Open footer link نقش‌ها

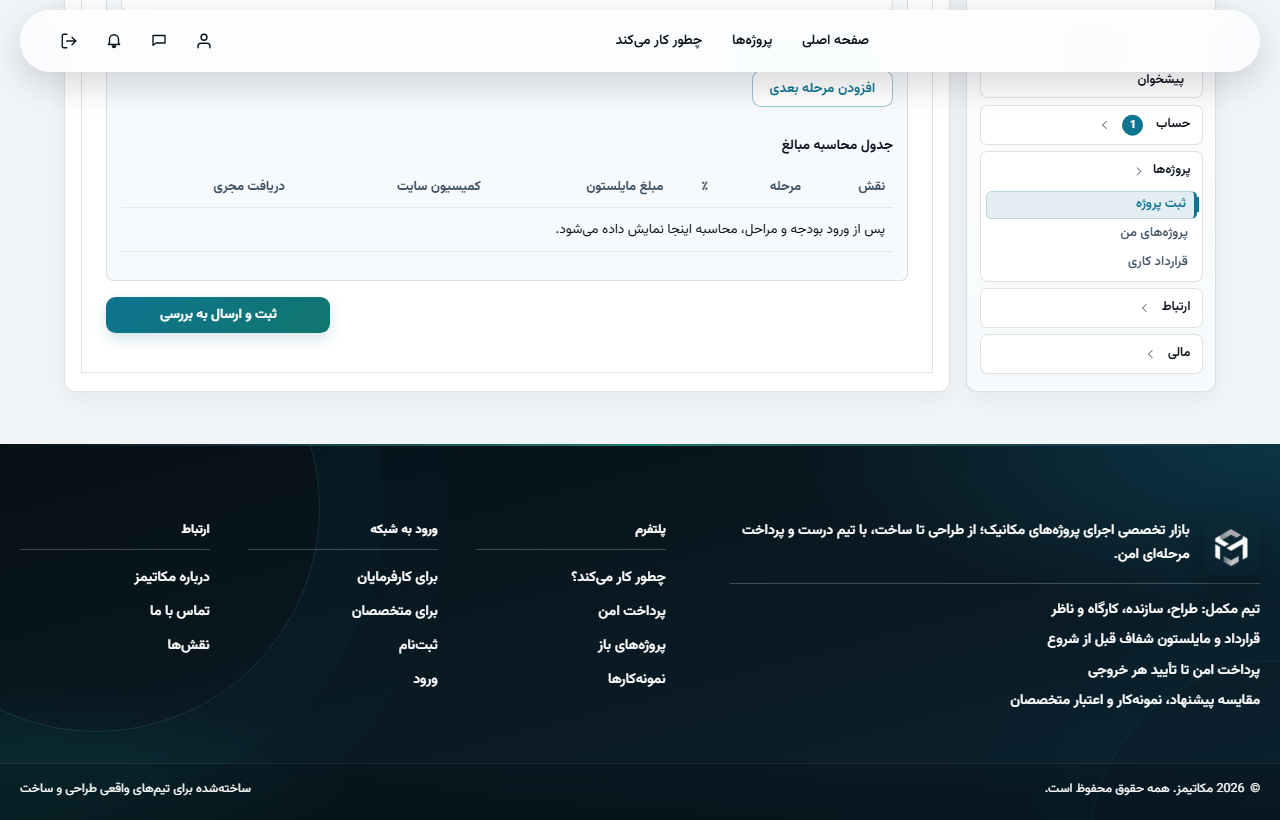click(x=189, y=645)
